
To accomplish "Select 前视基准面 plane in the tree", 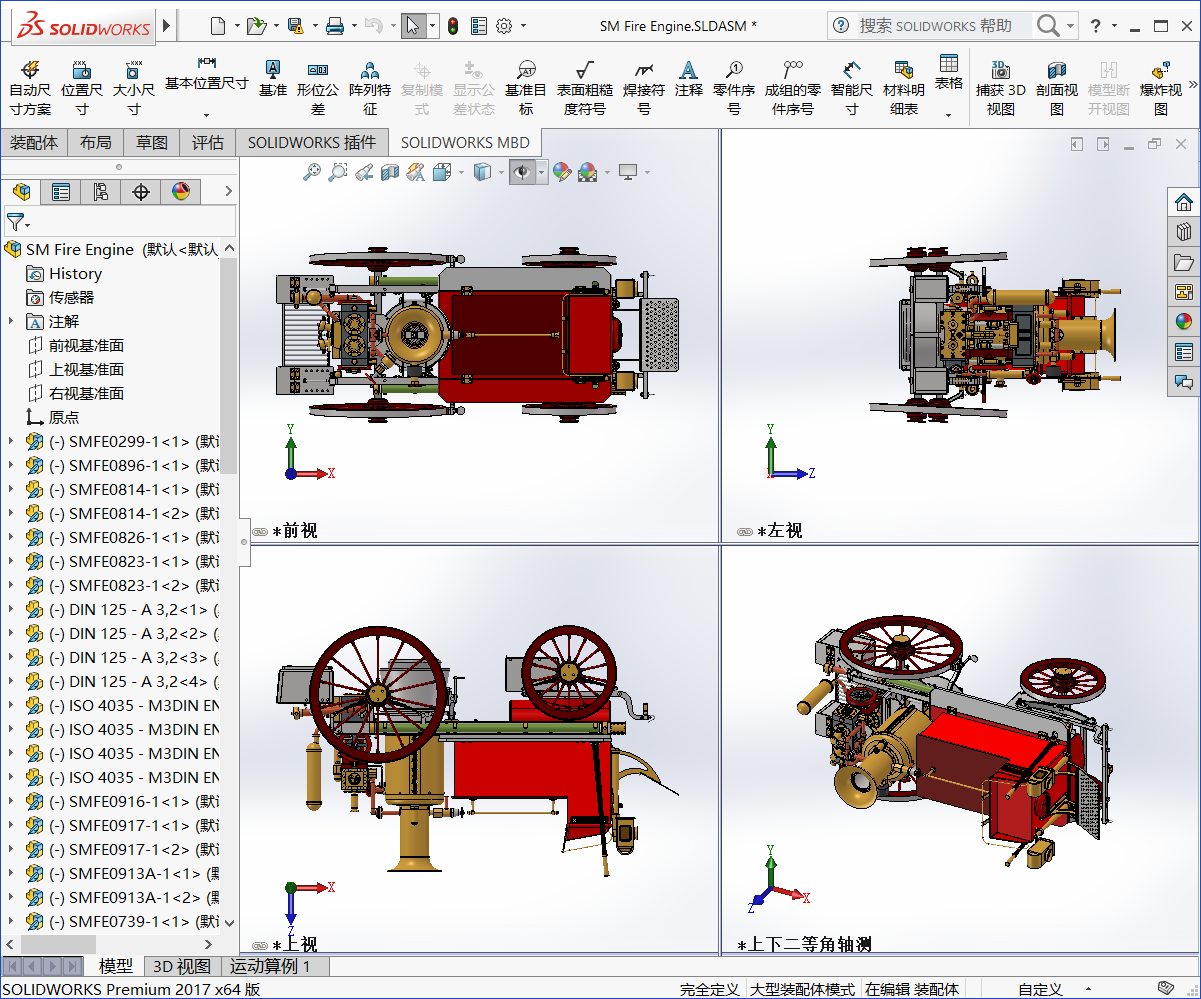I will coord(86,345).
